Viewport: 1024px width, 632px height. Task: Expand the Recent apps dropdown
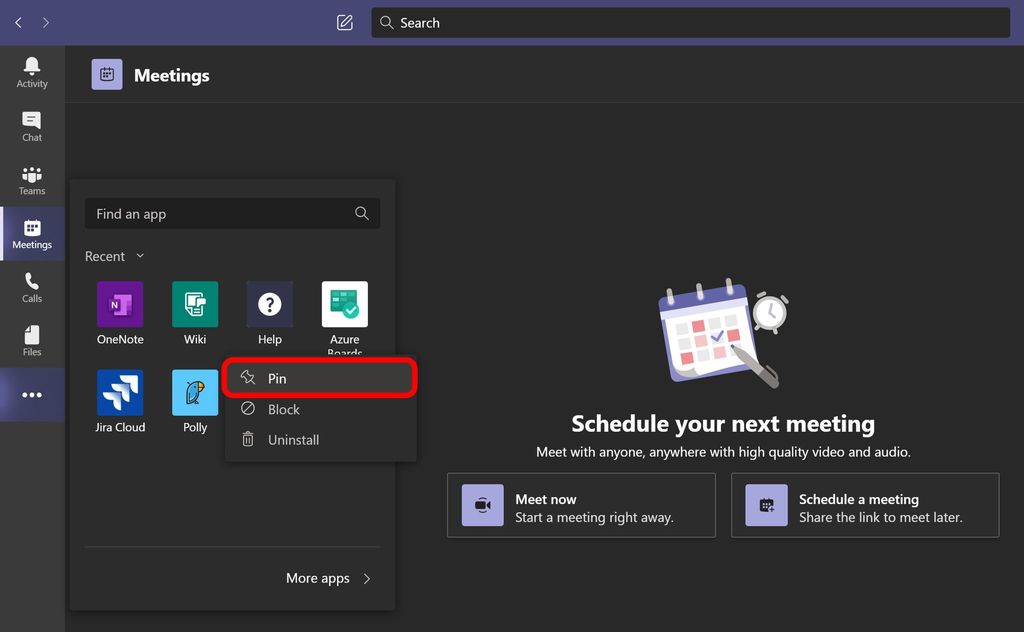pyautogui.click(x=114, y=256)
